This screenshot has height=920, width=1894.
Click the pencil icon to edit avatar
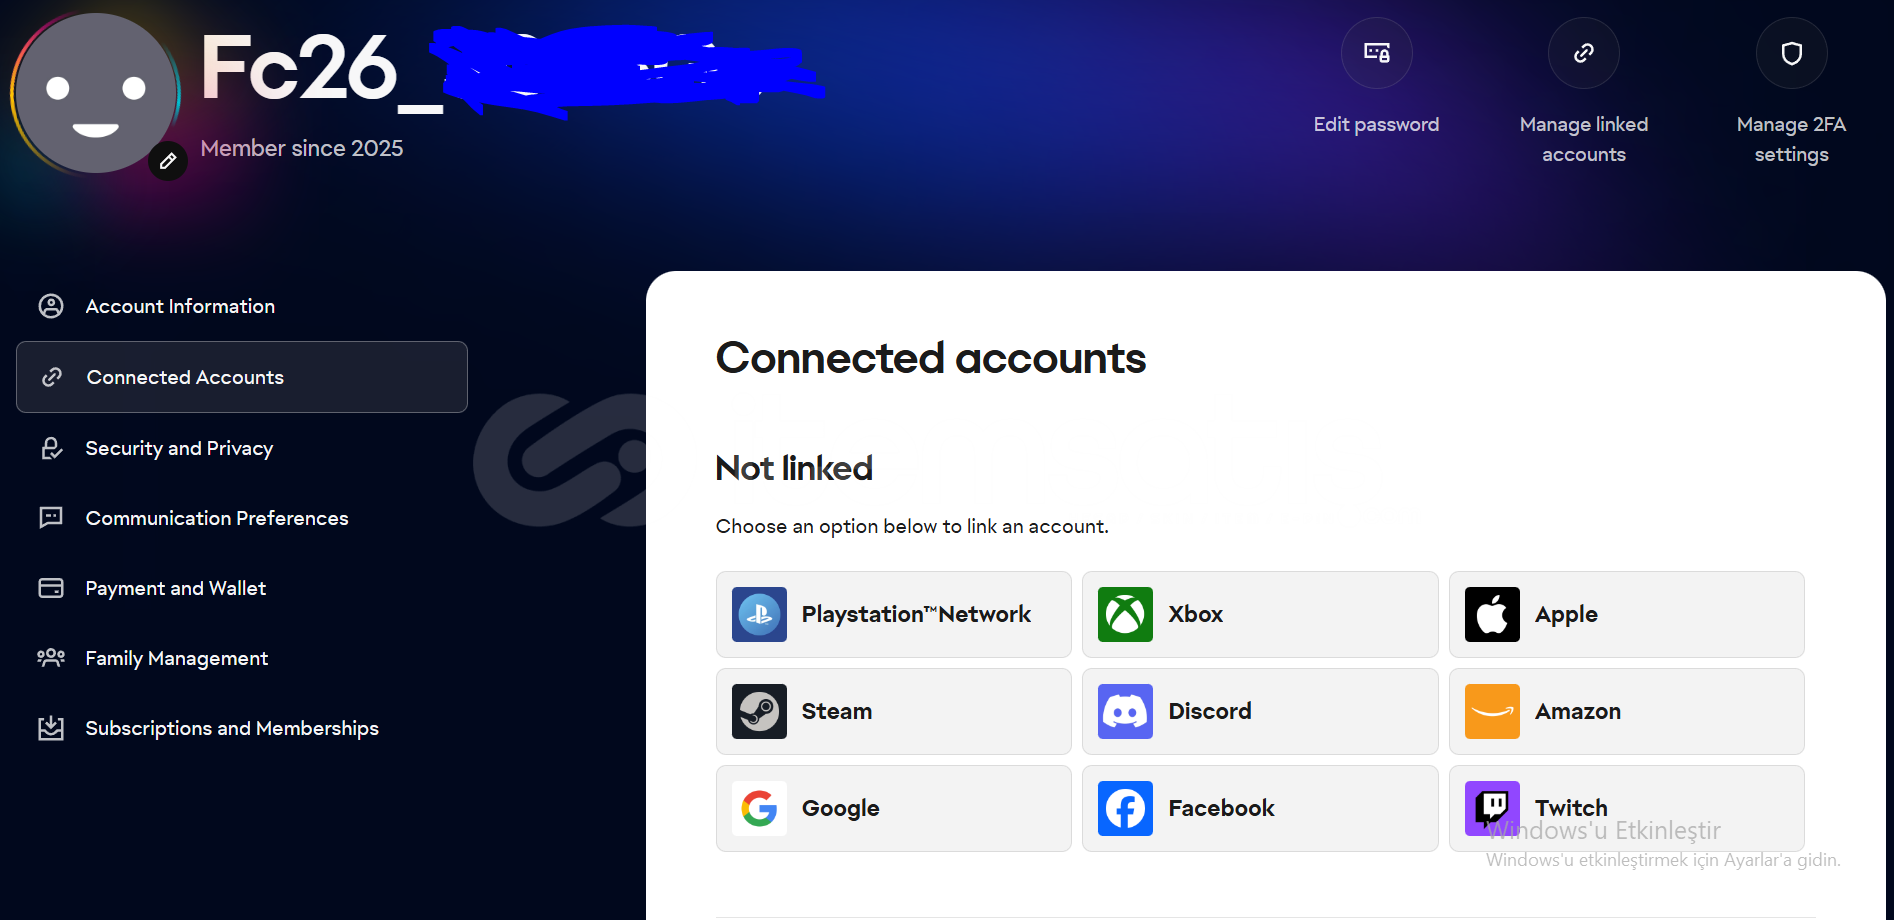pyautogui.click(x=168, y=161)
